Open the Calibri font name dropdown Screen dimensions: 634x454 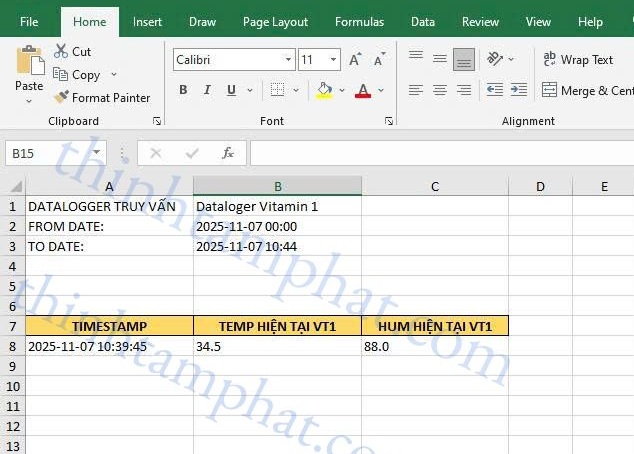[x=288, y=60]
